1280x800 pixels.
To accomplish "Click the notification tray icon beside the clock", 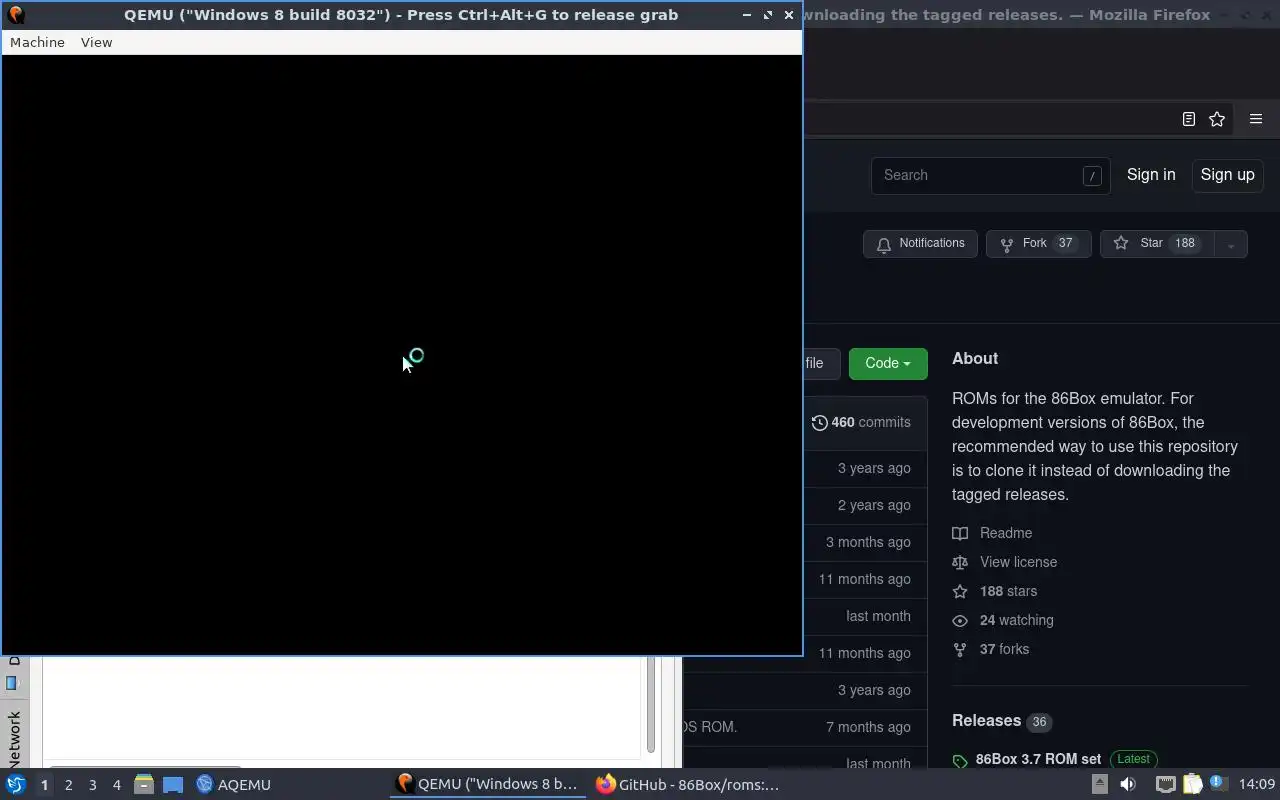I will (x=1217, y=784).
